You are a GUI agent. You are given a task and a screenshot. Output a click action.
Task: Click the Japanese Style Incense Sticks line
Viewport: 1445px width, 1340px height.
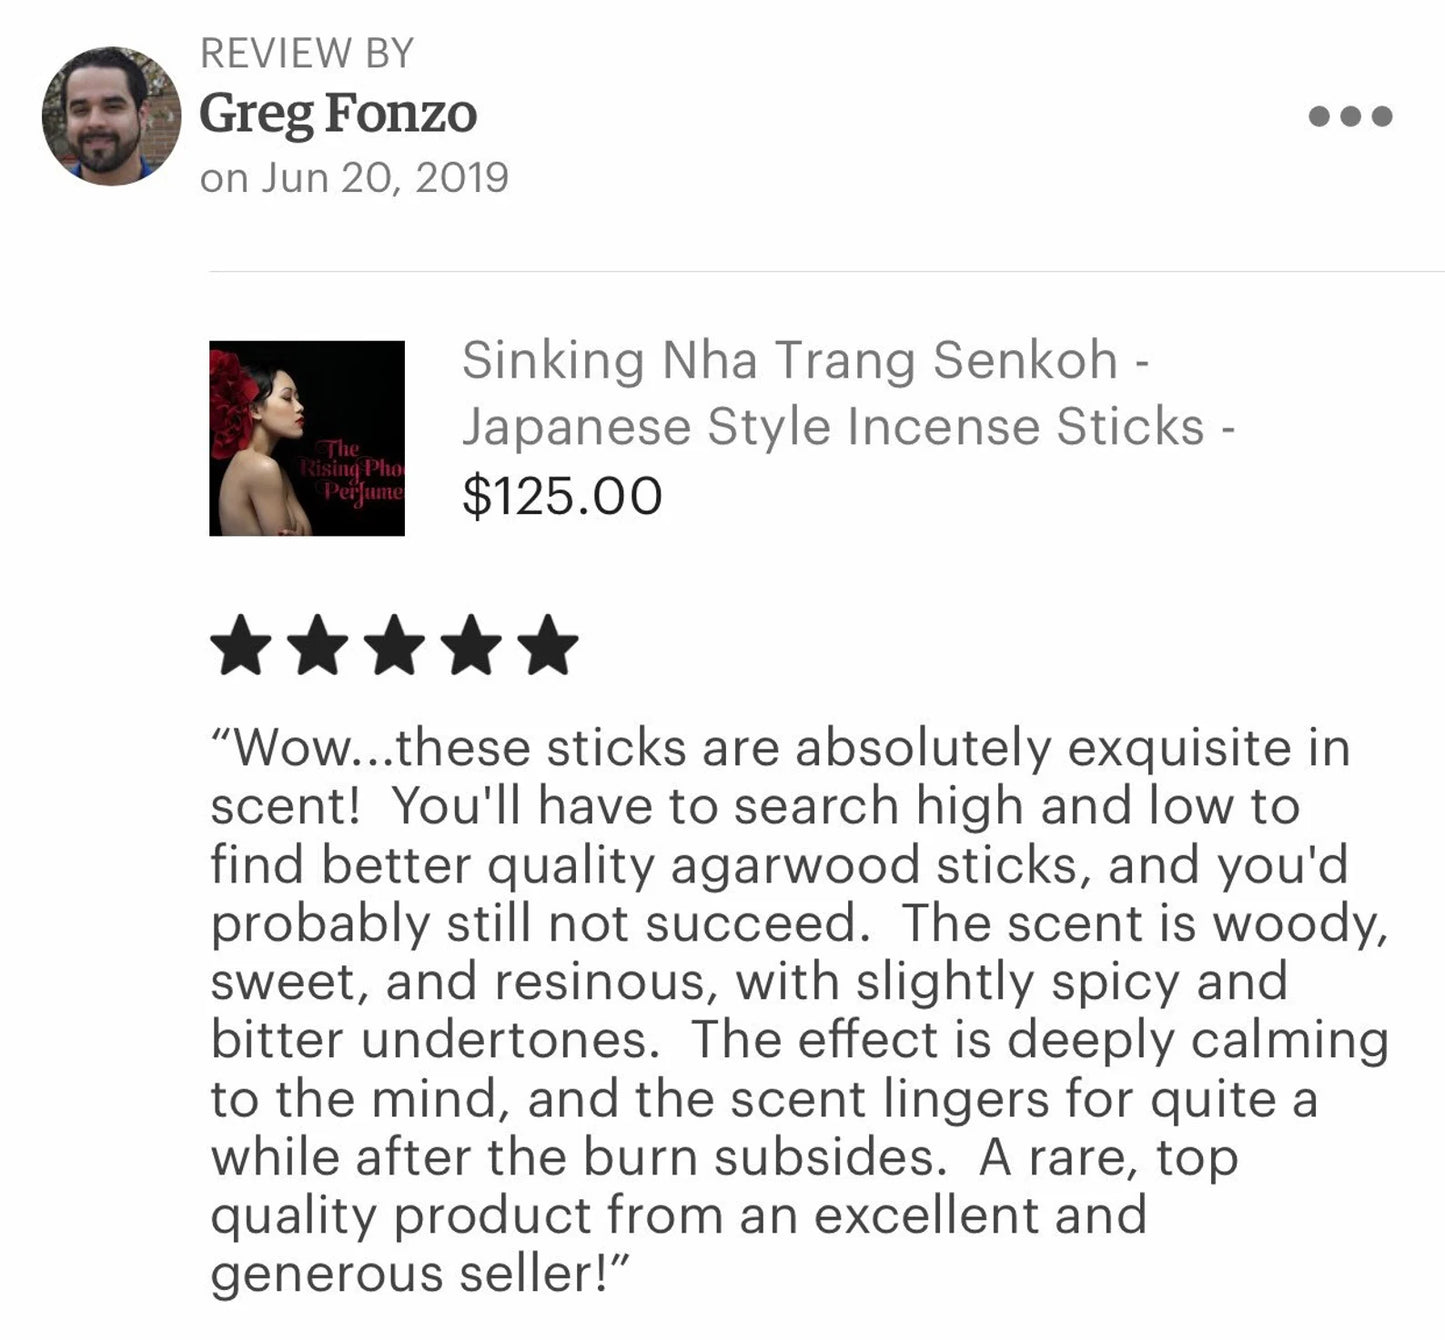[848, 427]
